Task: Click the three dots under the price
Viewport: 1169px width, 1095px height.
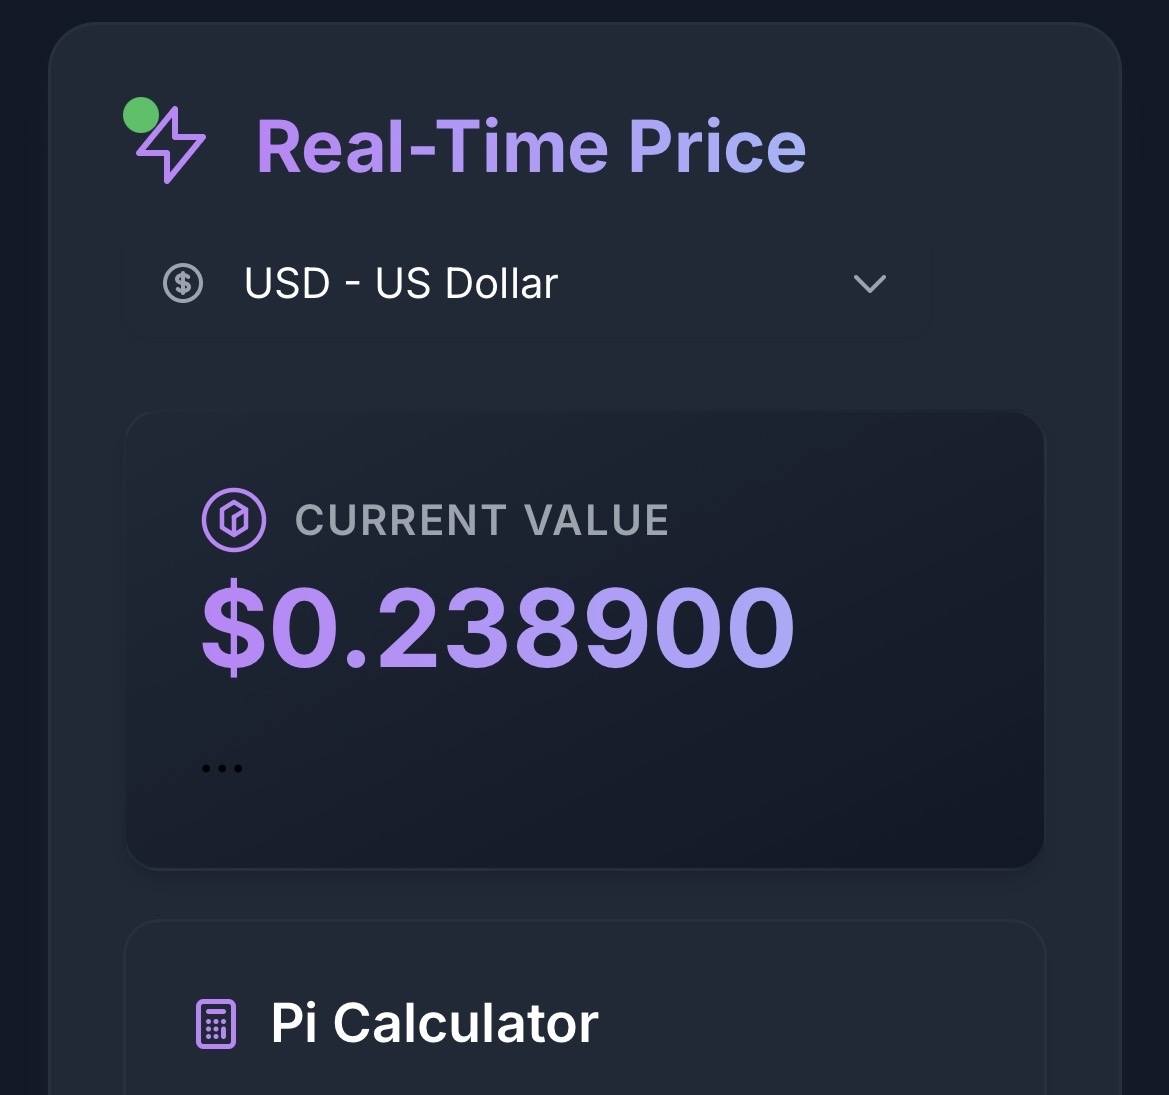Action: coord(222,769)
